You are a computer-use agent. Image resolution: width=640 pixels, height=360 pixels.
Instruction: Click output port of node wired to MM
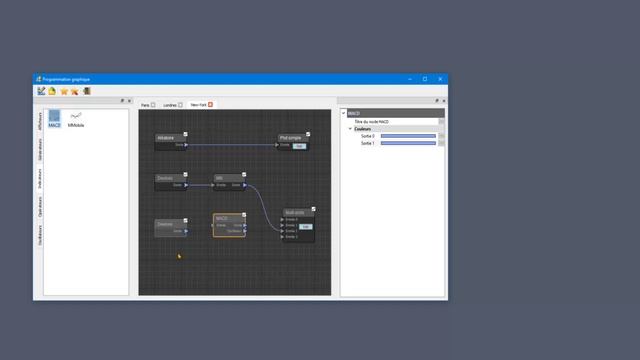click(x=186, y=185)
